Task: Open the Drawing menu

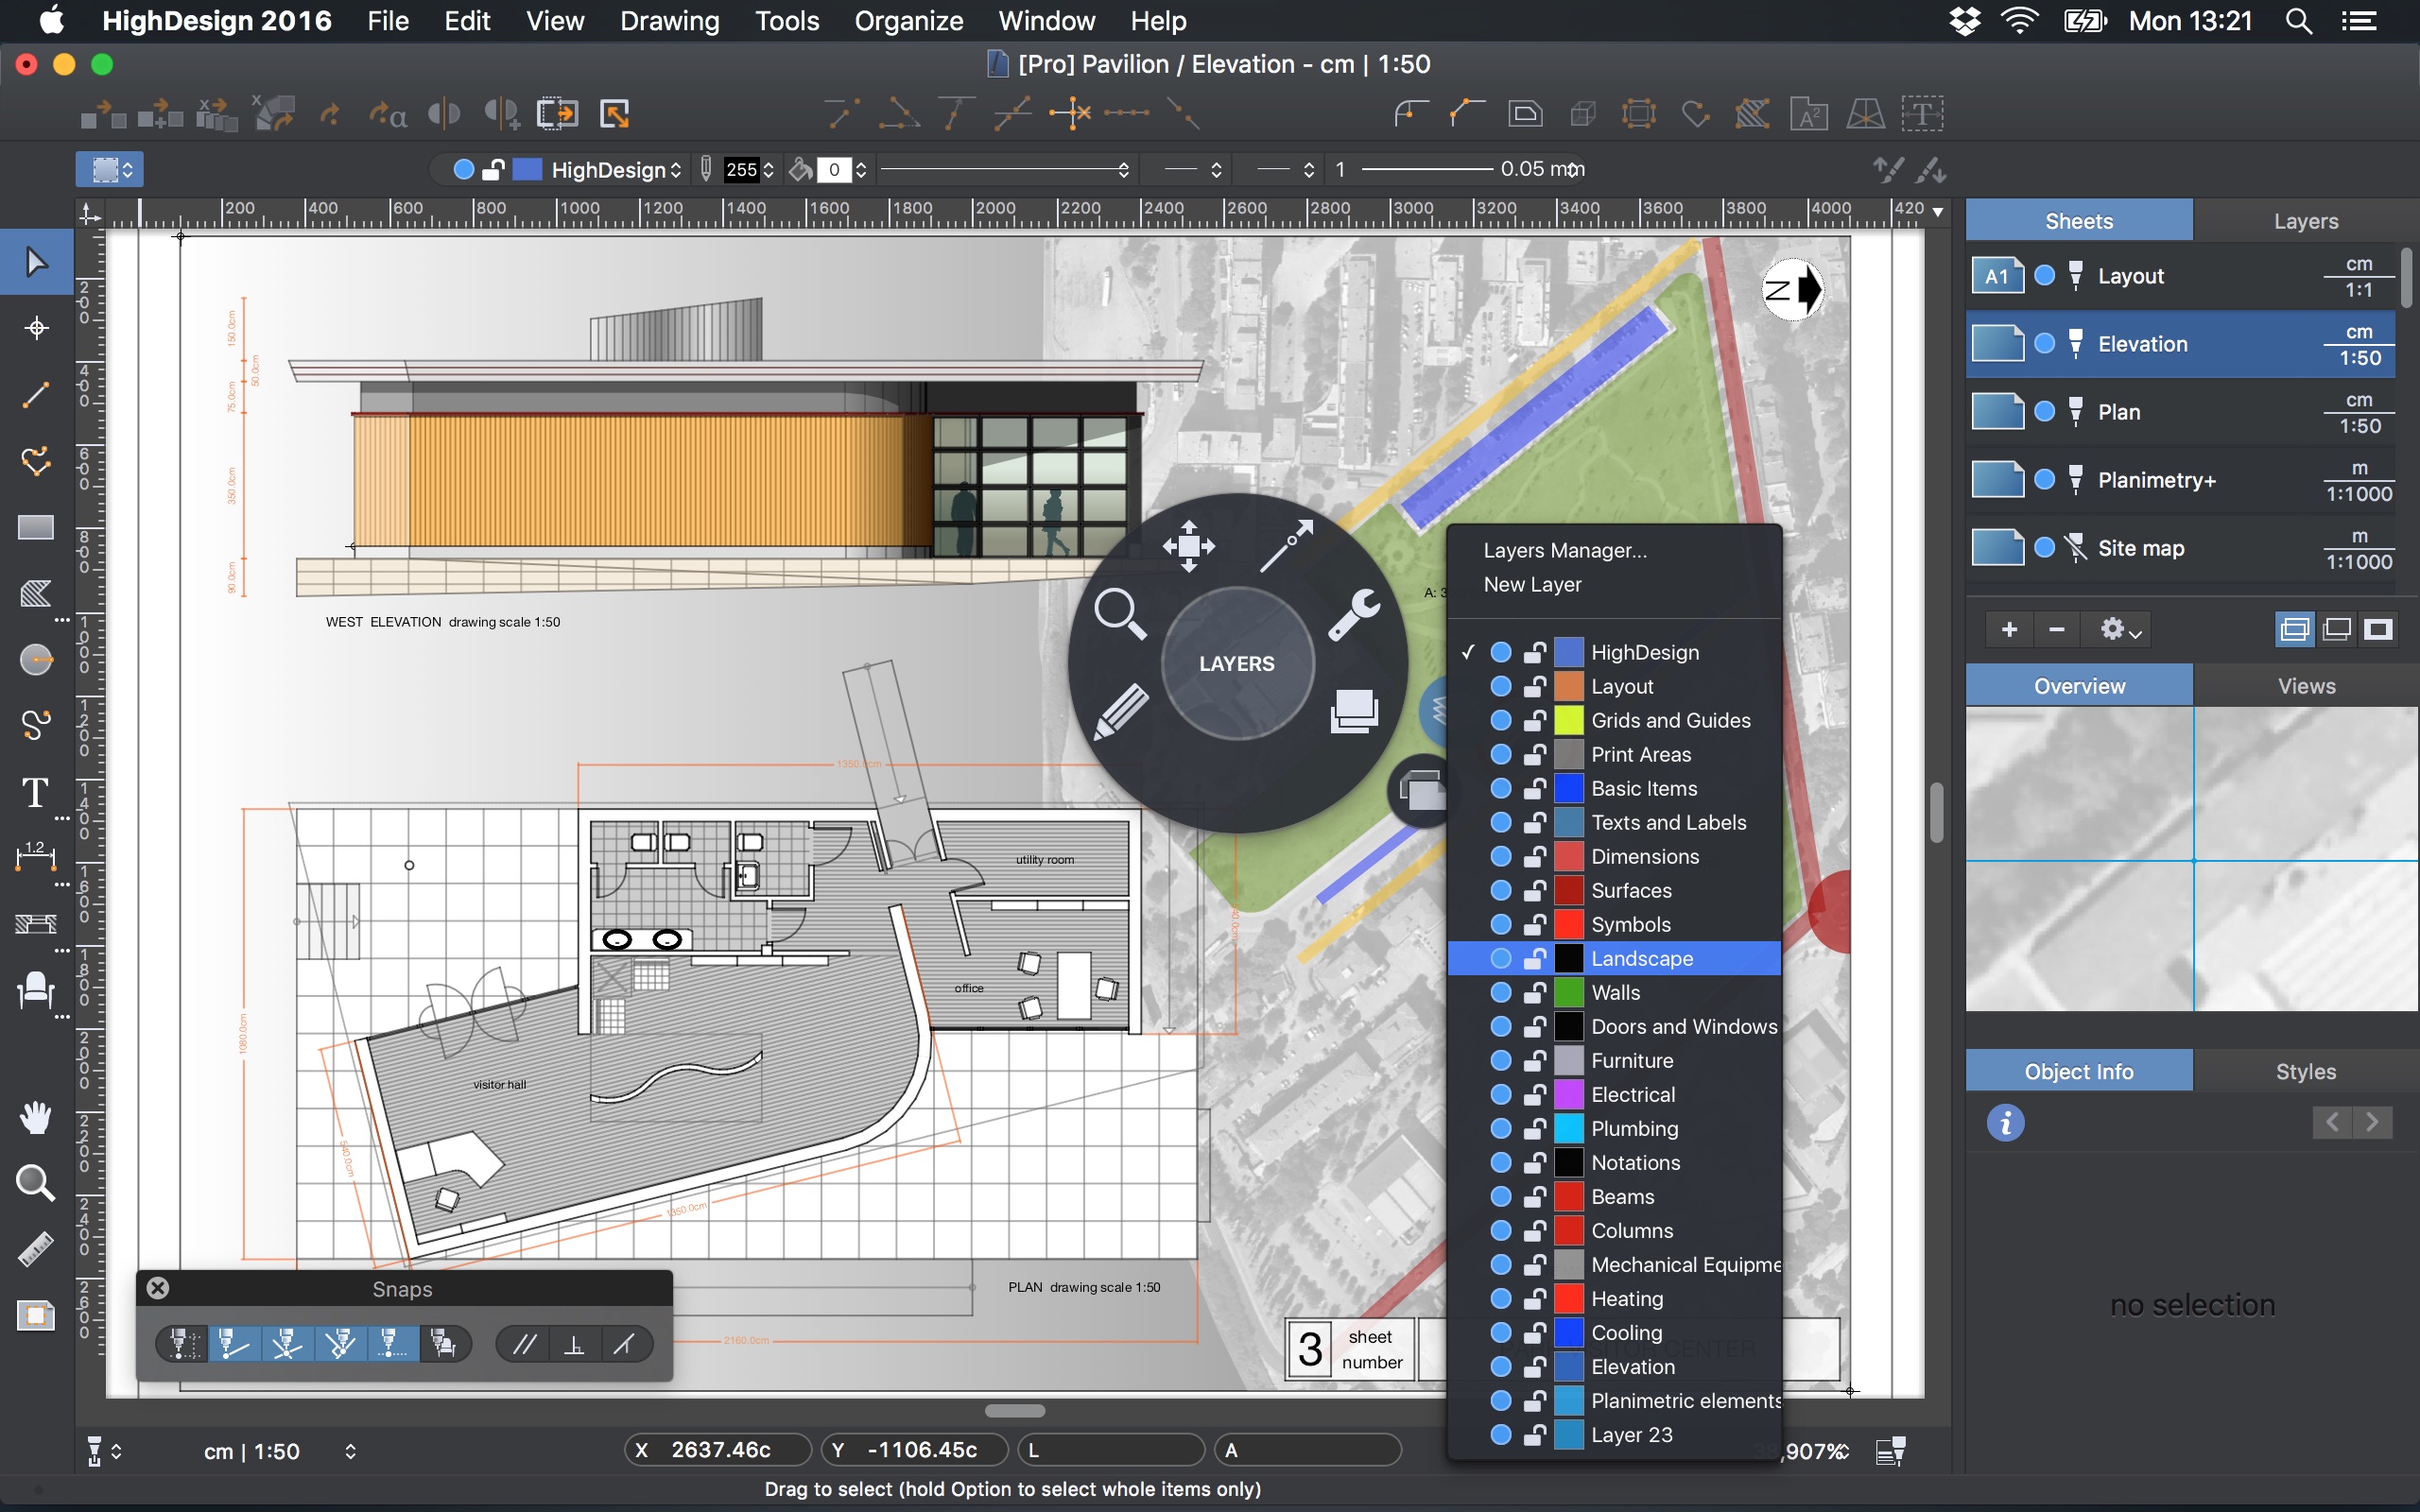Action: click(669, 21)
